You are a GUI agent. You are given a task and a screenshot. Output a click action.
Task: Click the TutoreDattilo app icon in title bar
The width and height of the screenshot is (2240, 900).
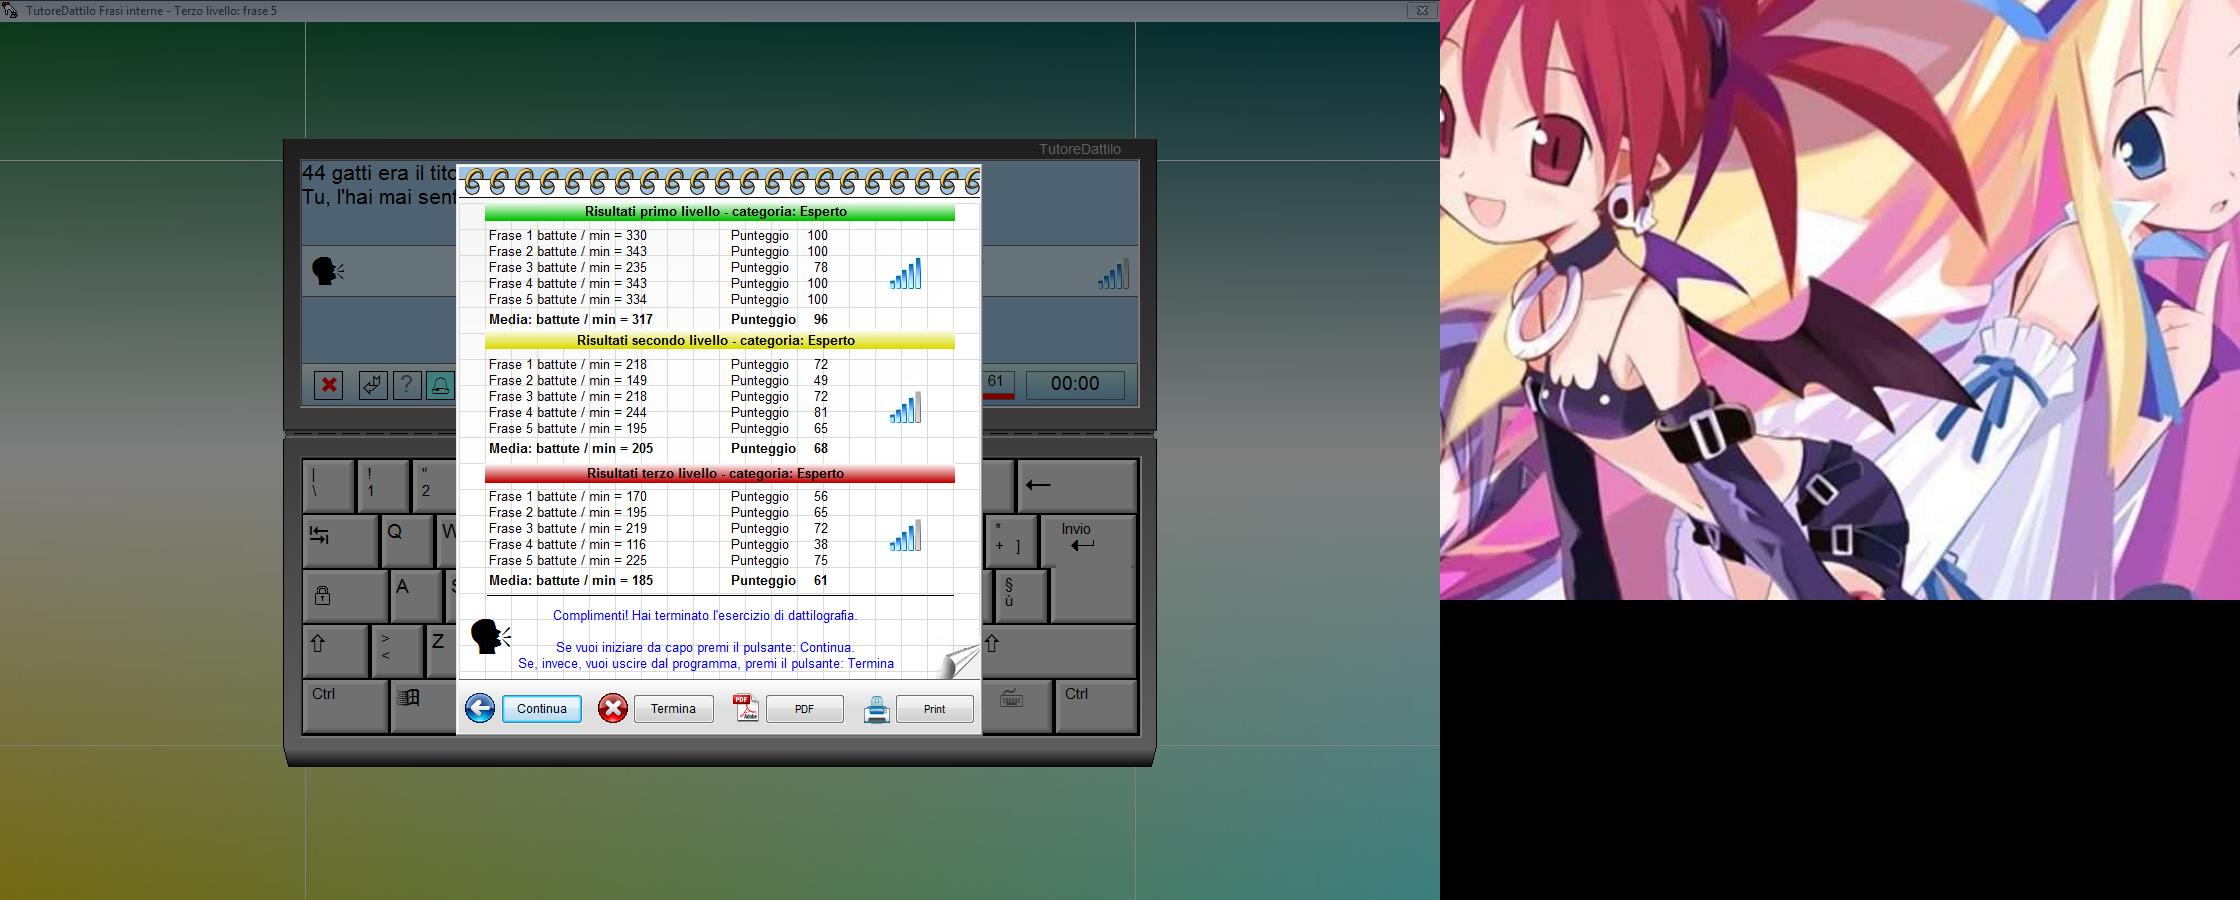point(10,11)
